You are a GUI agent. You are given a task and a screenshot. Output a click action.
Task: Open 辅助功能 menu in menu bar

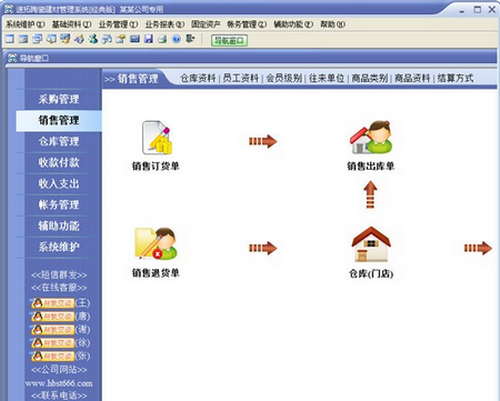[293, 24]
